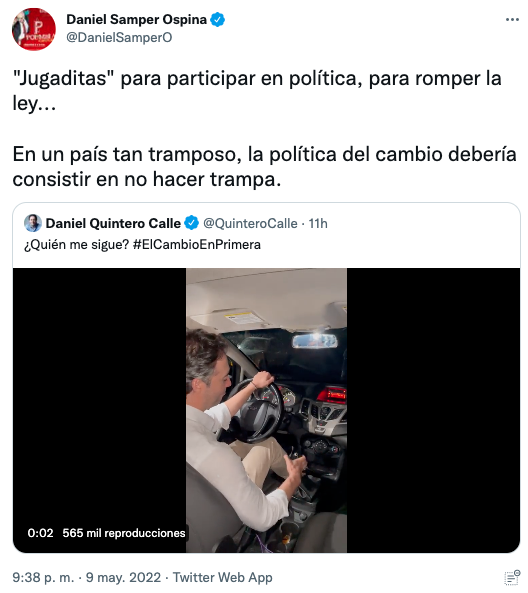Open the three-dot more options menu
The width and height of the screenshot is (528, 593).
512,20
